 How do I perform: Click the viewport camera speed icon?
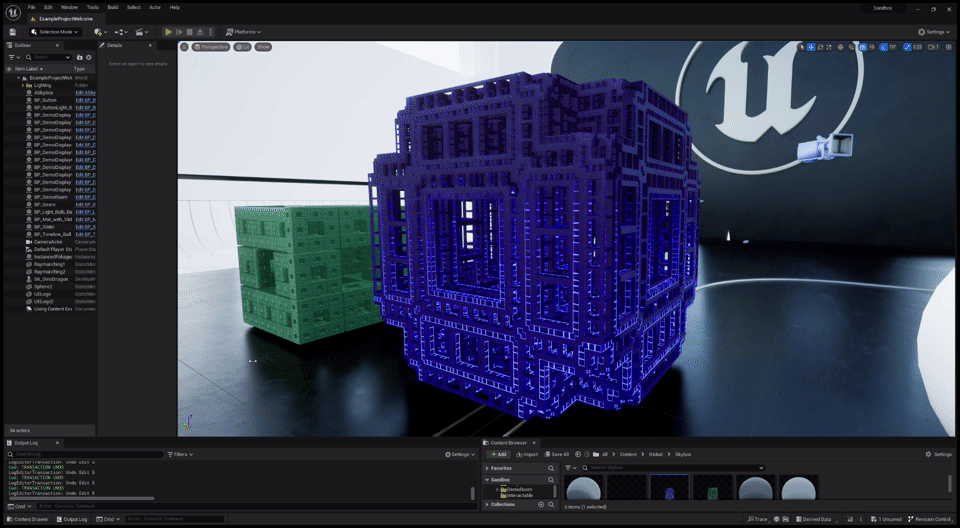point(931,47)
